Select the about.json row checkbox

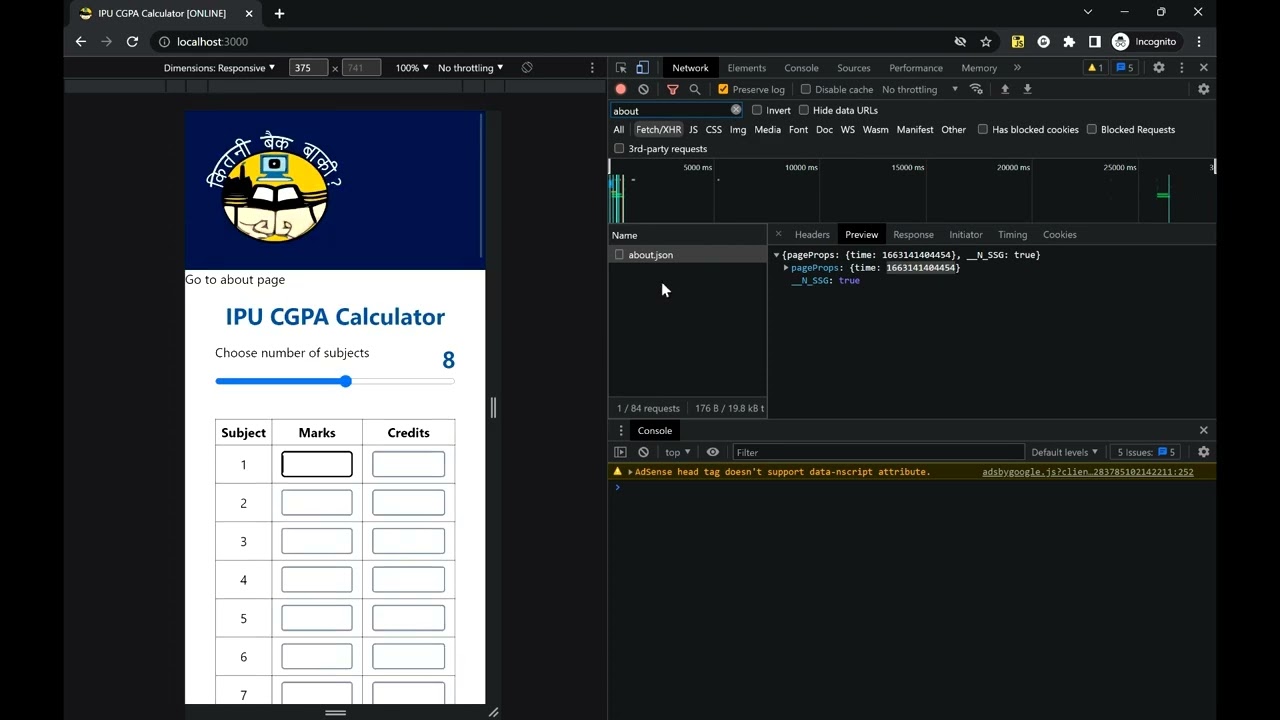[x=619, y=255]
